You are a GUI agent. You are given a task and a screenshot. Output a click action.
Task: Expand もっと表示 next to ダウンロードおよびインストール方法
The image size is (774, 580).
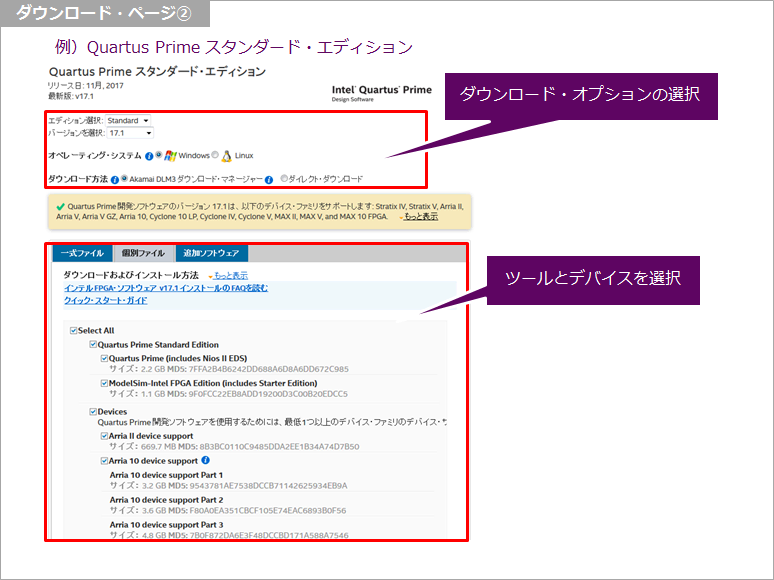click(x=231, y=275)
